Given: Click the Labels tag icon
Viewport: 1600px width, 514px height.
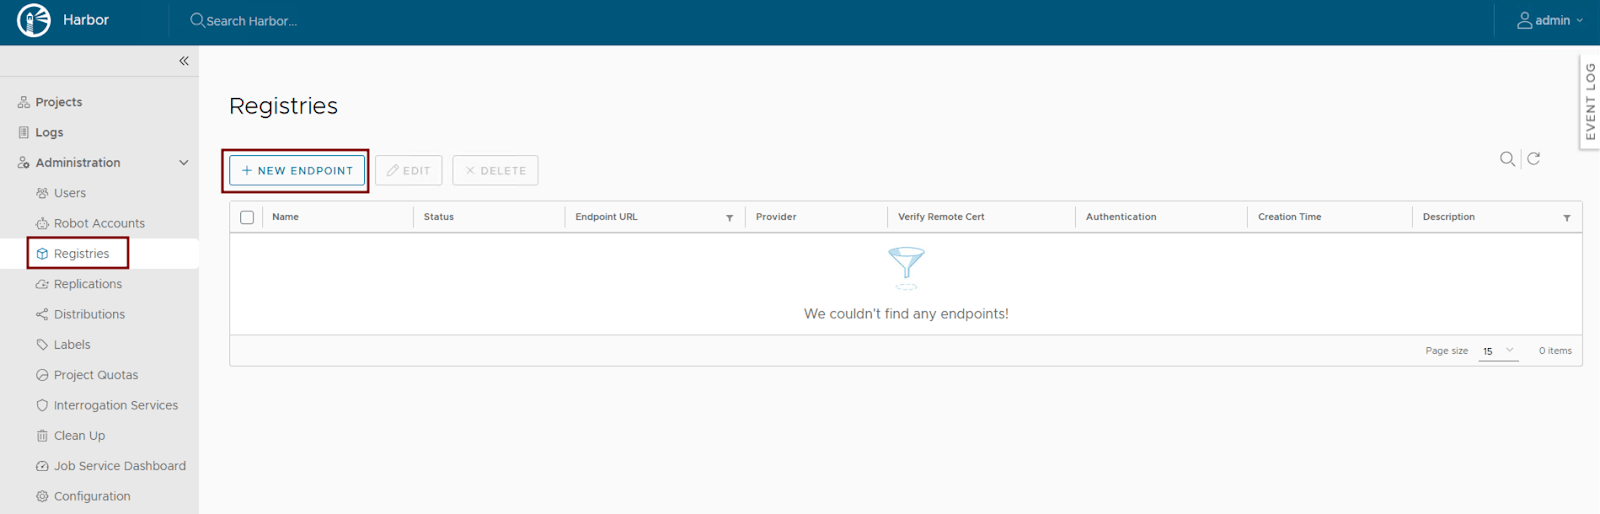Looking at the screenshot, I should (42, 344).
